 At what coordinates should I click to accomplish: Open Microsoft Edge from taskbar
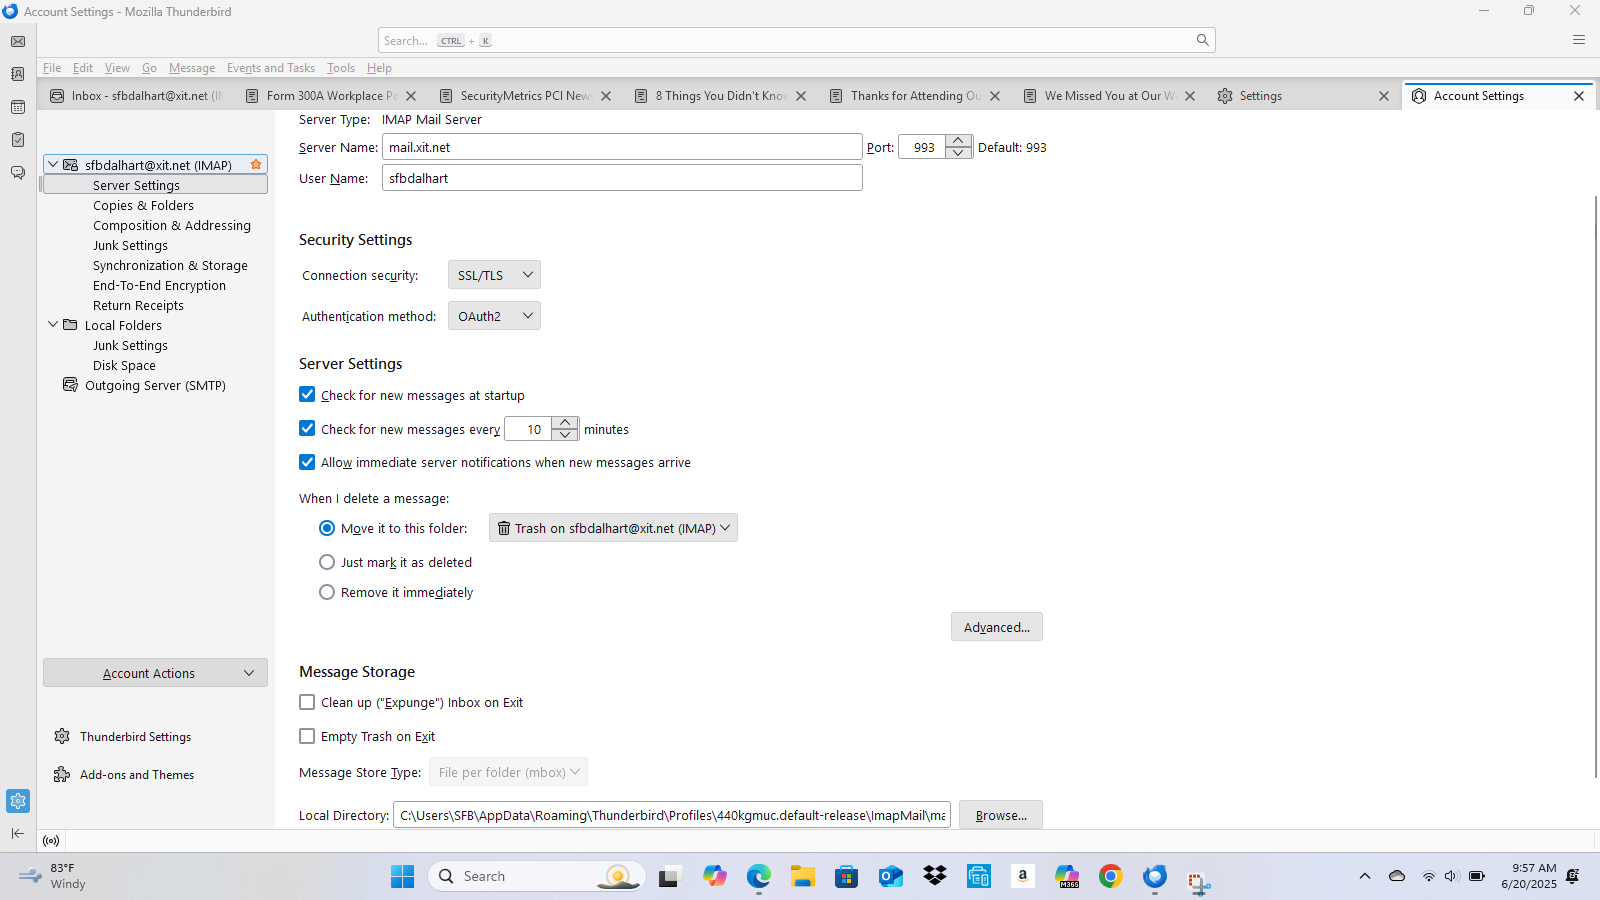(x=759, y=877)
